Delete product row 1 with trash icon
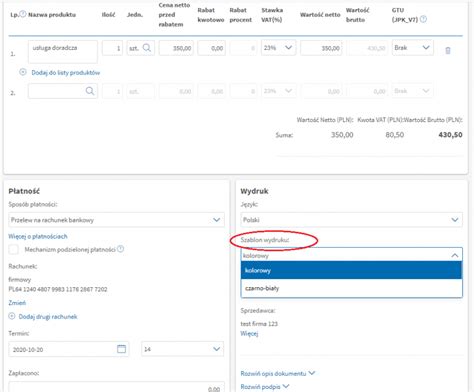The height and width of the screenshot is (392, 474). [x=448, y=50]
